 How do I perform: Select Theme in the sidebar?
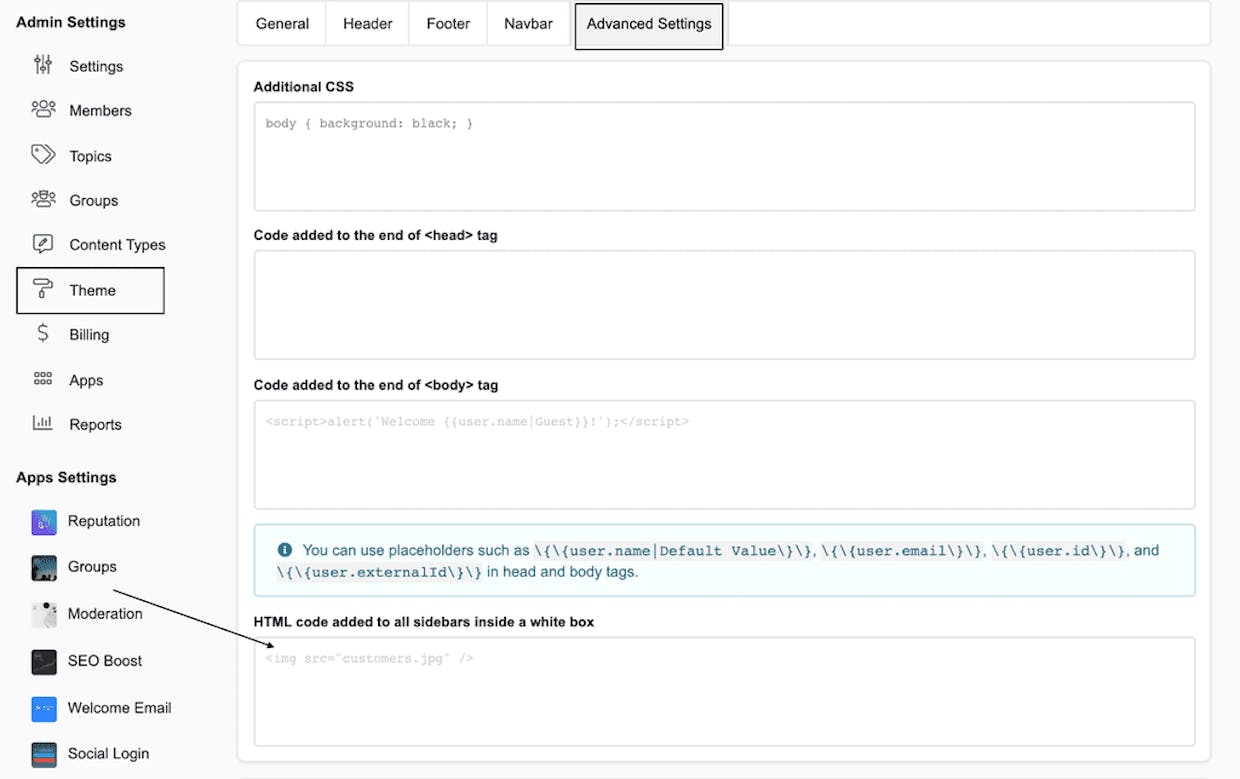tap(90, 290)
